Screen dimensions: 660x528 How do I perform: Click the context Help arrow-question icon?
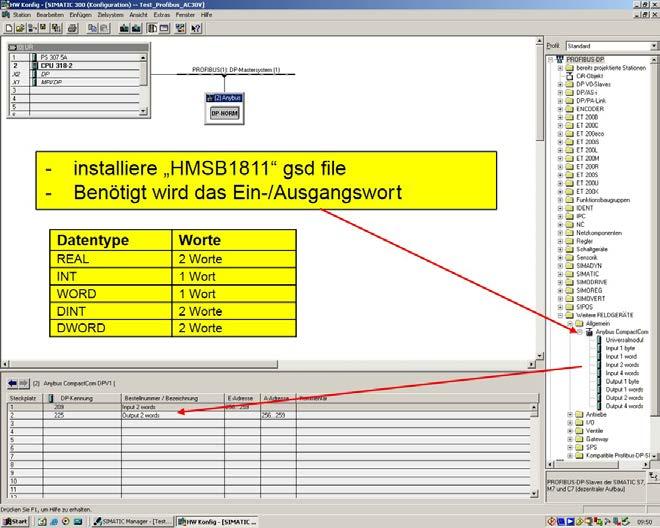coord(196,28)
